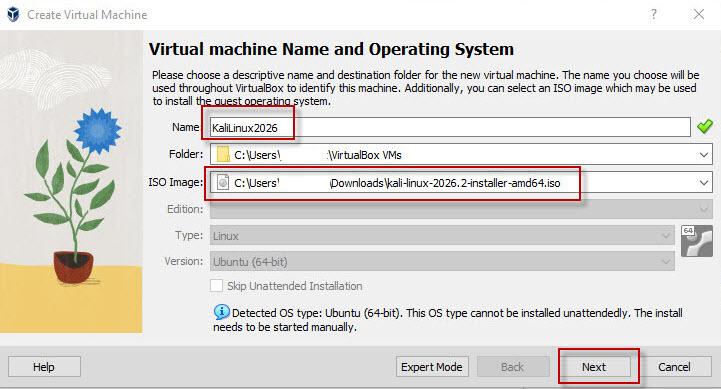Click the yellow folder icon in Folder field
Image resolution: width=721 pixels, height=389 pixels.
pos(223,154)
